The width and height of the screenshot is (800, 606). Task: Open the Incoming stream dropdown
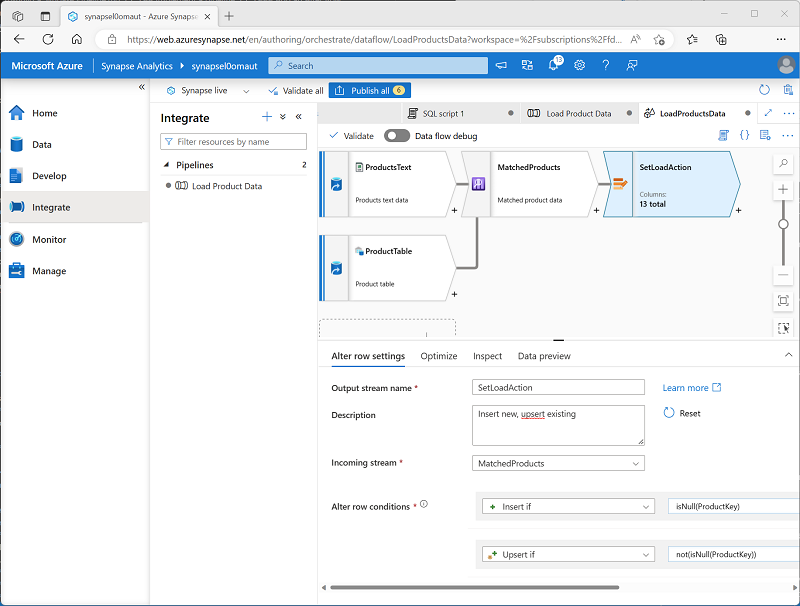558,463
